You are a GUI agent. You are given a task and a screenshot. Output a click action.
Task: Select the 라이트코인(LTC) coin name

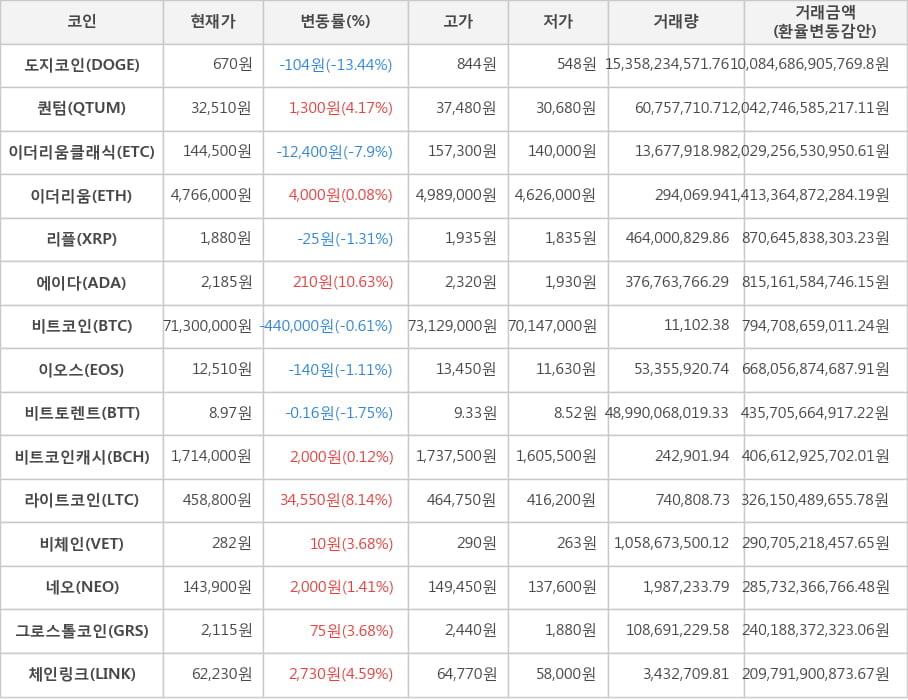coord(82,500)
